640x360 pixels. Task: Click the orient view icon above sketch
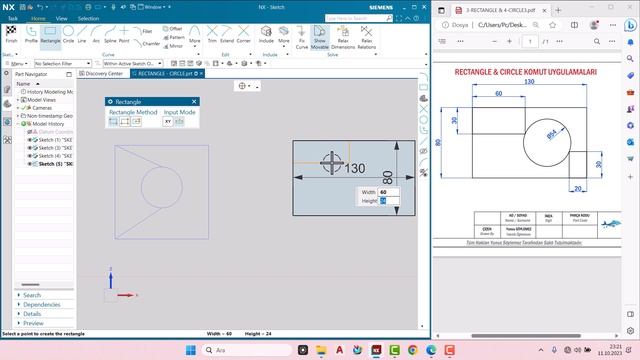(x=242, y=86)
